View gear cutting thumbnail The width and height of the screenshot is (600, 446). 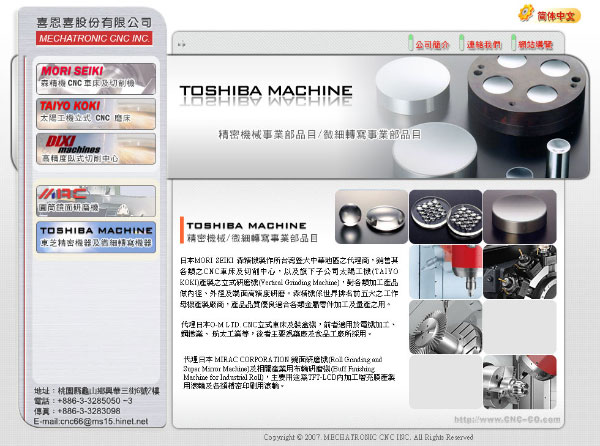pos(445,327)
